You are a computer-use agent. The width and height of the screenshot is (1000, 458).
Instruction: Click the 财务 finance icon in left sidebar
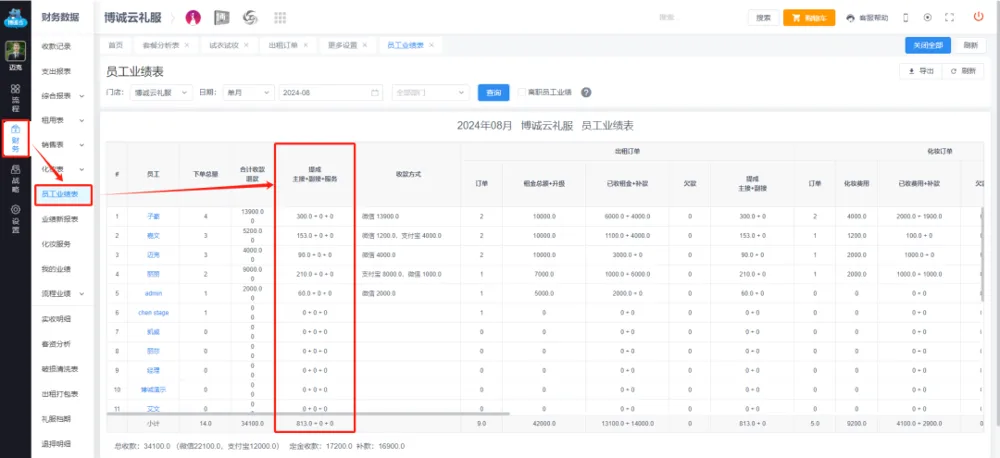[15, 137]
